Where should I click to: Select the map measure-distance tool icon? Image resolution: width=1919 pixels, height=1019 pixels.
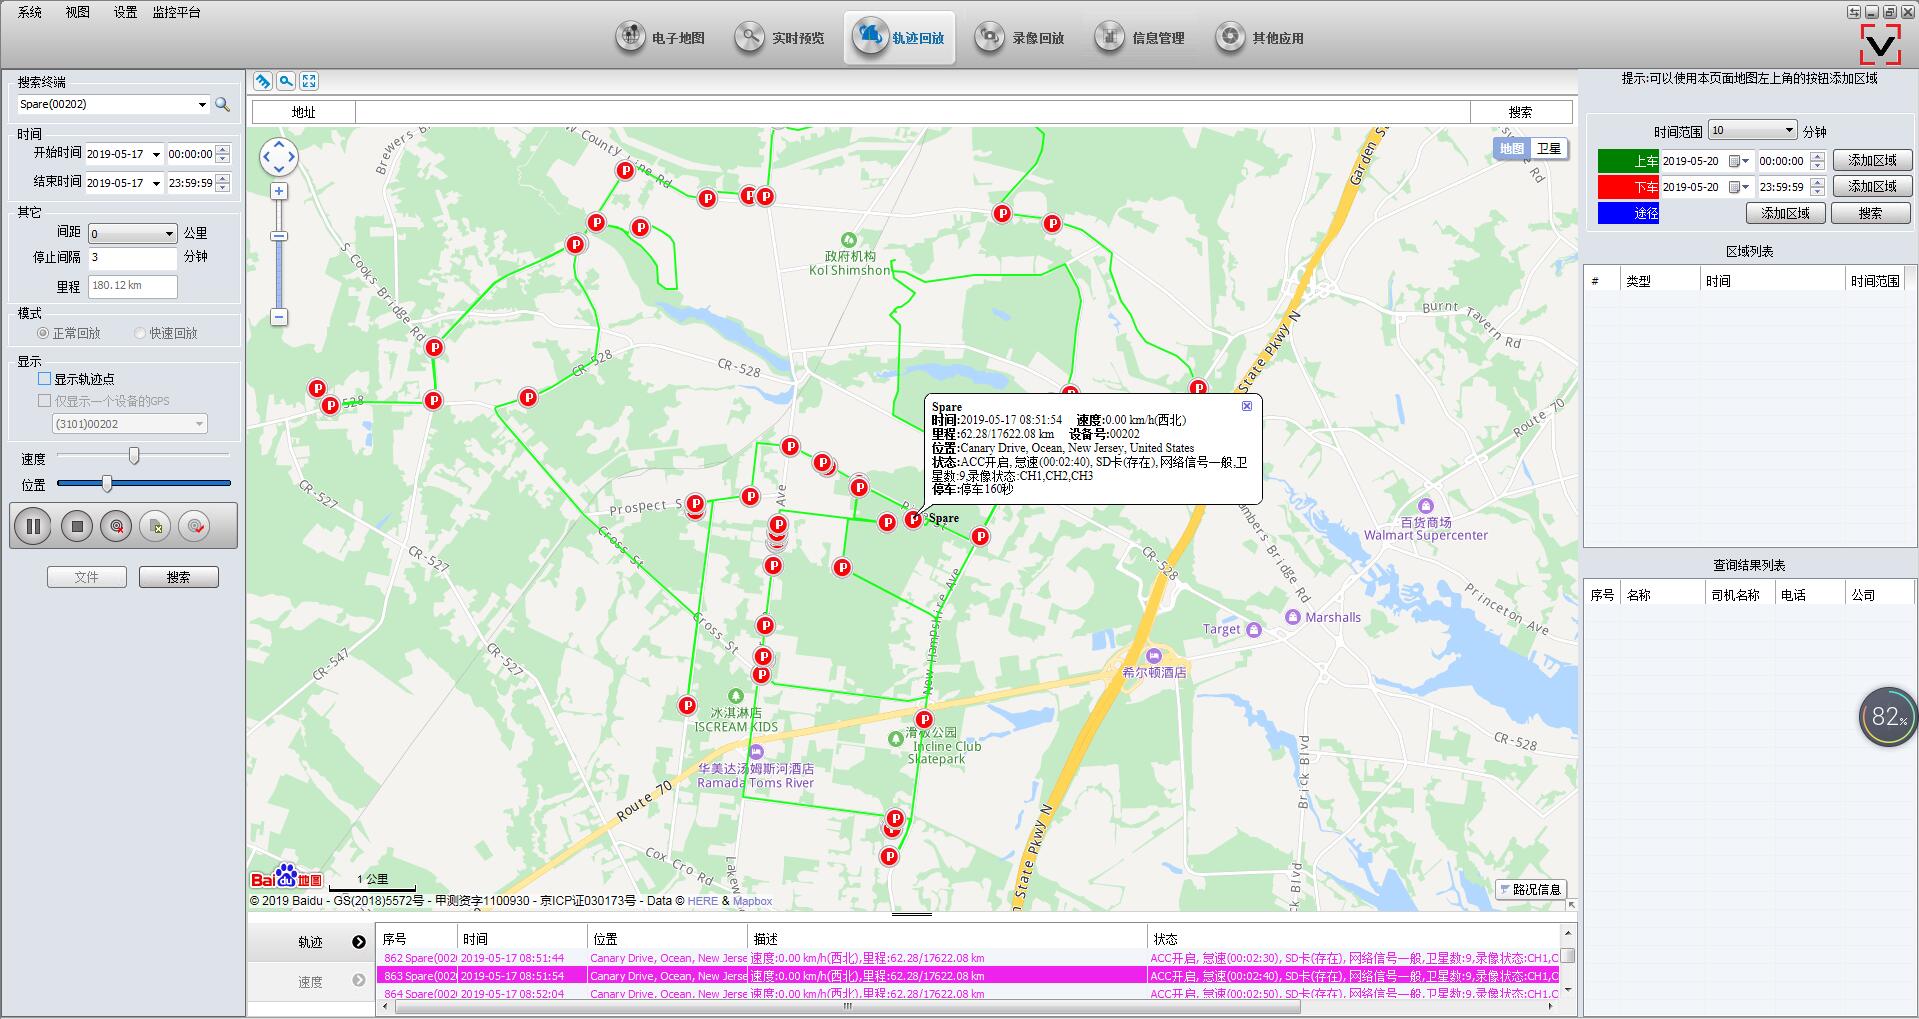(x=263, y=81)
